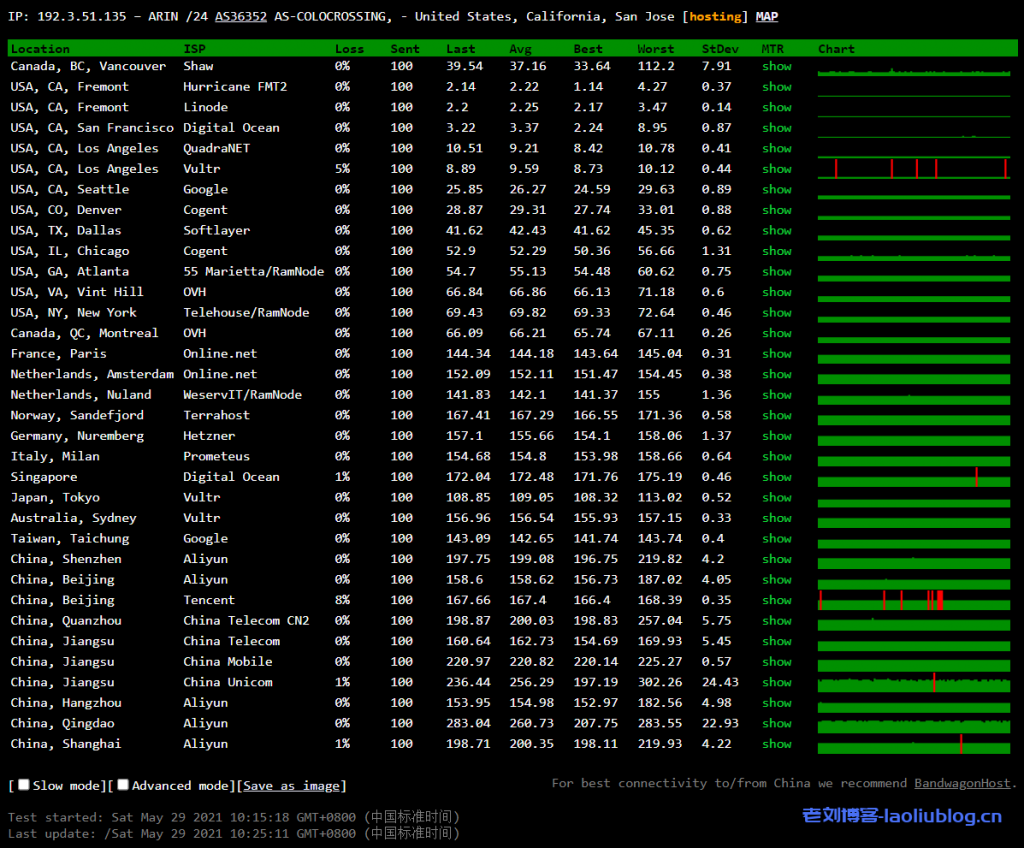Show MTR for Japan Tokyo Vultr
The height and width of the screenshot is (848, 1024).
coord(776,497)
